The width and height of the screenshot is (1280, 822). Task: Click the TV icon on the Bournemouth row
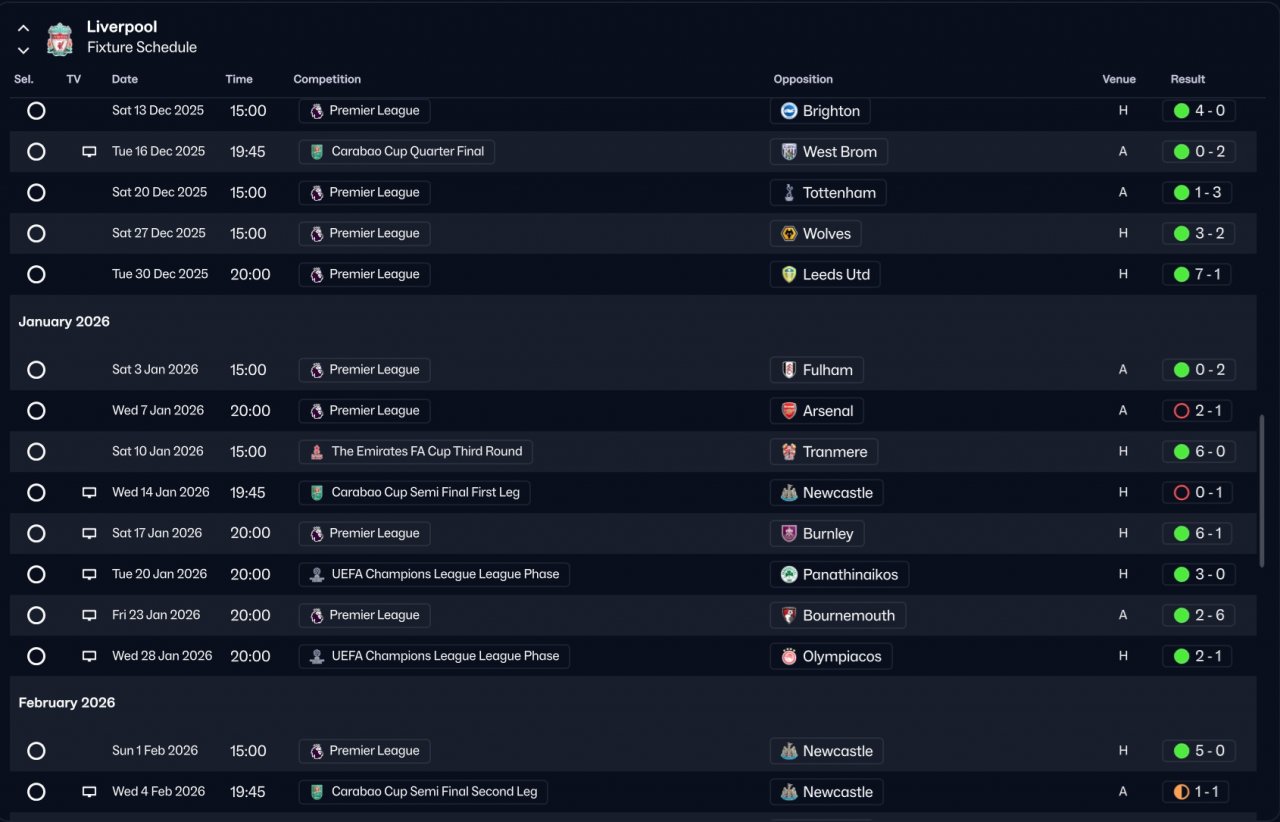click(x=89, y=616)
